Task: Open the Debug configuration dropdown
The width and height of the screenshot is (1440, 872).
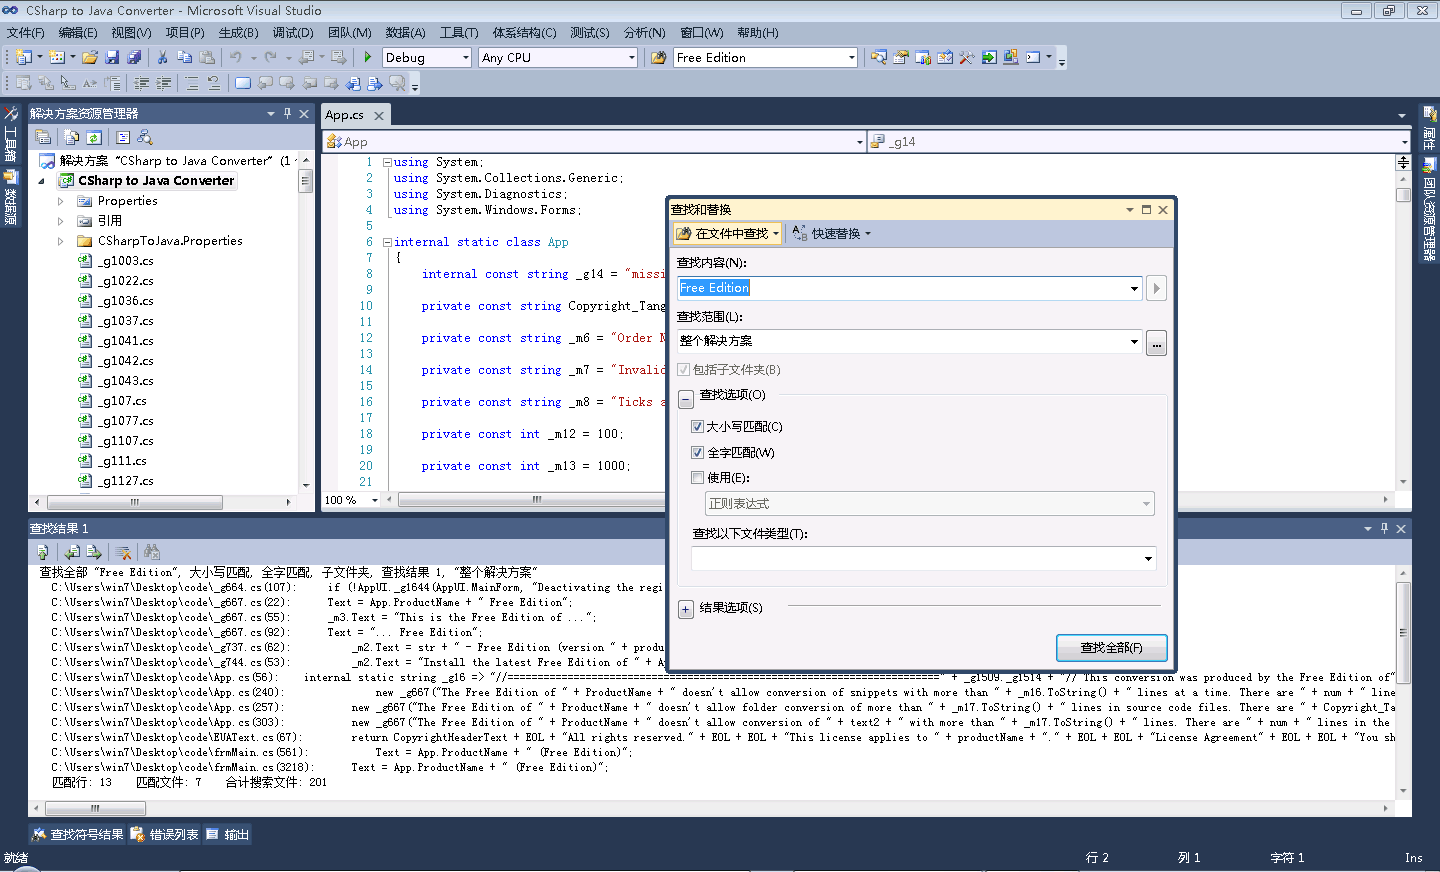Action: tap(466, 58)
